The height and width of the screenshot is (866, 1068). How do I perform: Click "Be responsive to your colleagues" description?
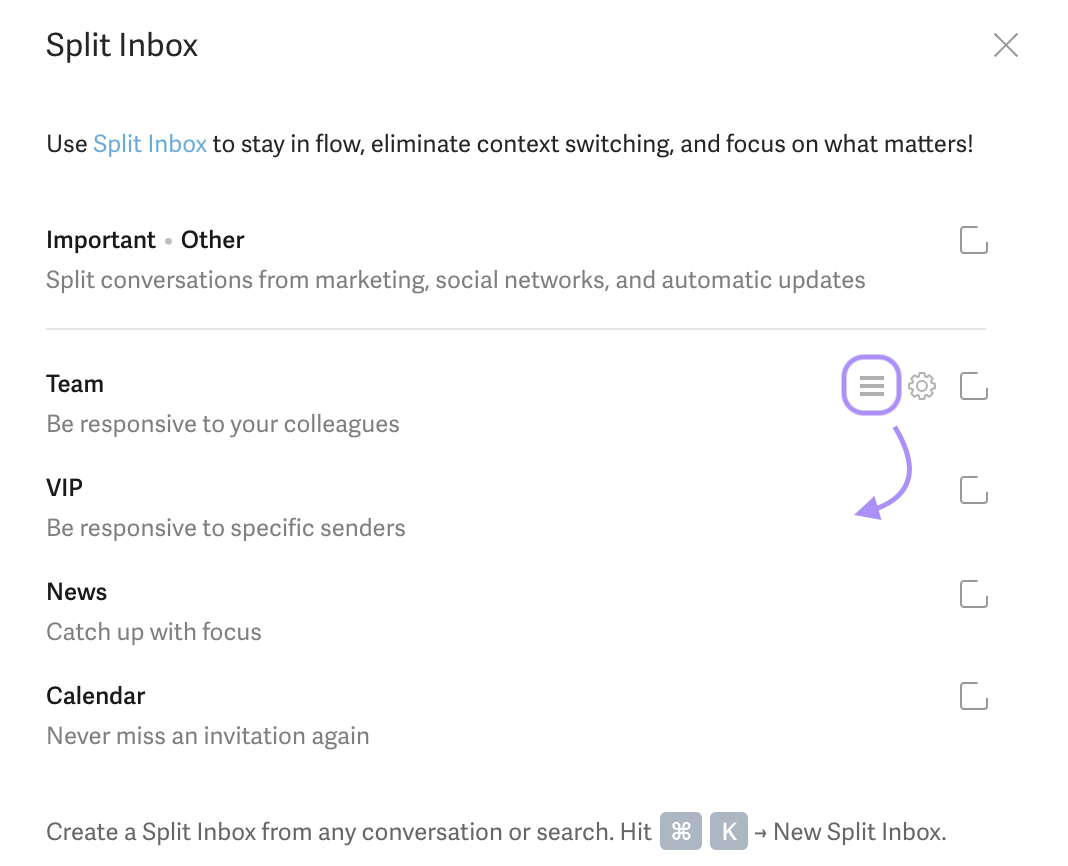click(223, 424)
